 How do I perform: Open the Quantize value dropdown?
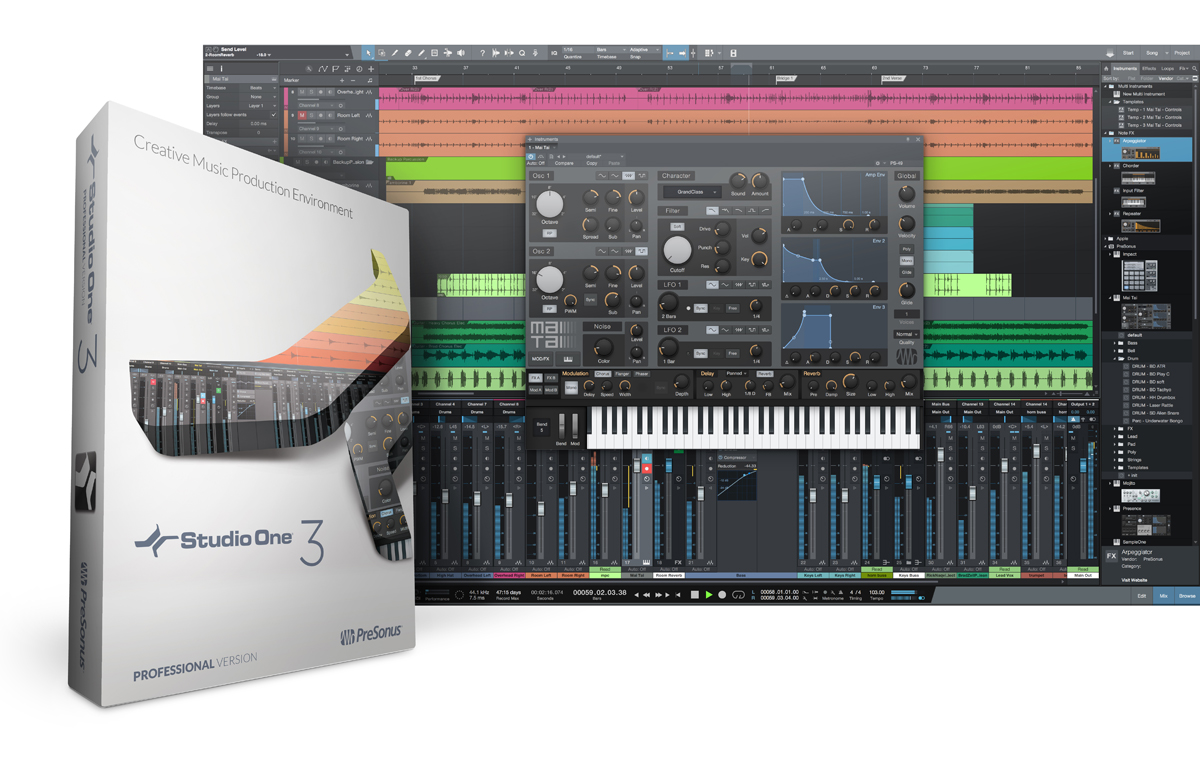click(x=578, y=50)
